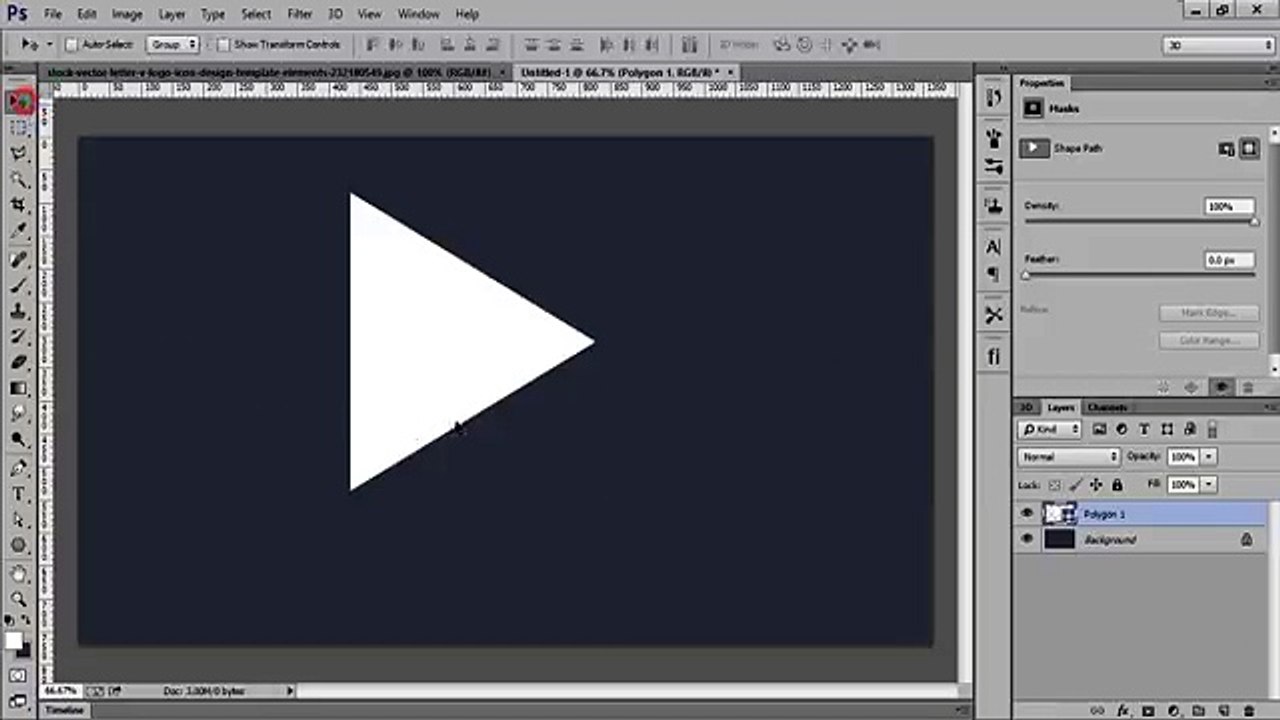
Task: Select the Eraser tool
Action: click(19, 362)
